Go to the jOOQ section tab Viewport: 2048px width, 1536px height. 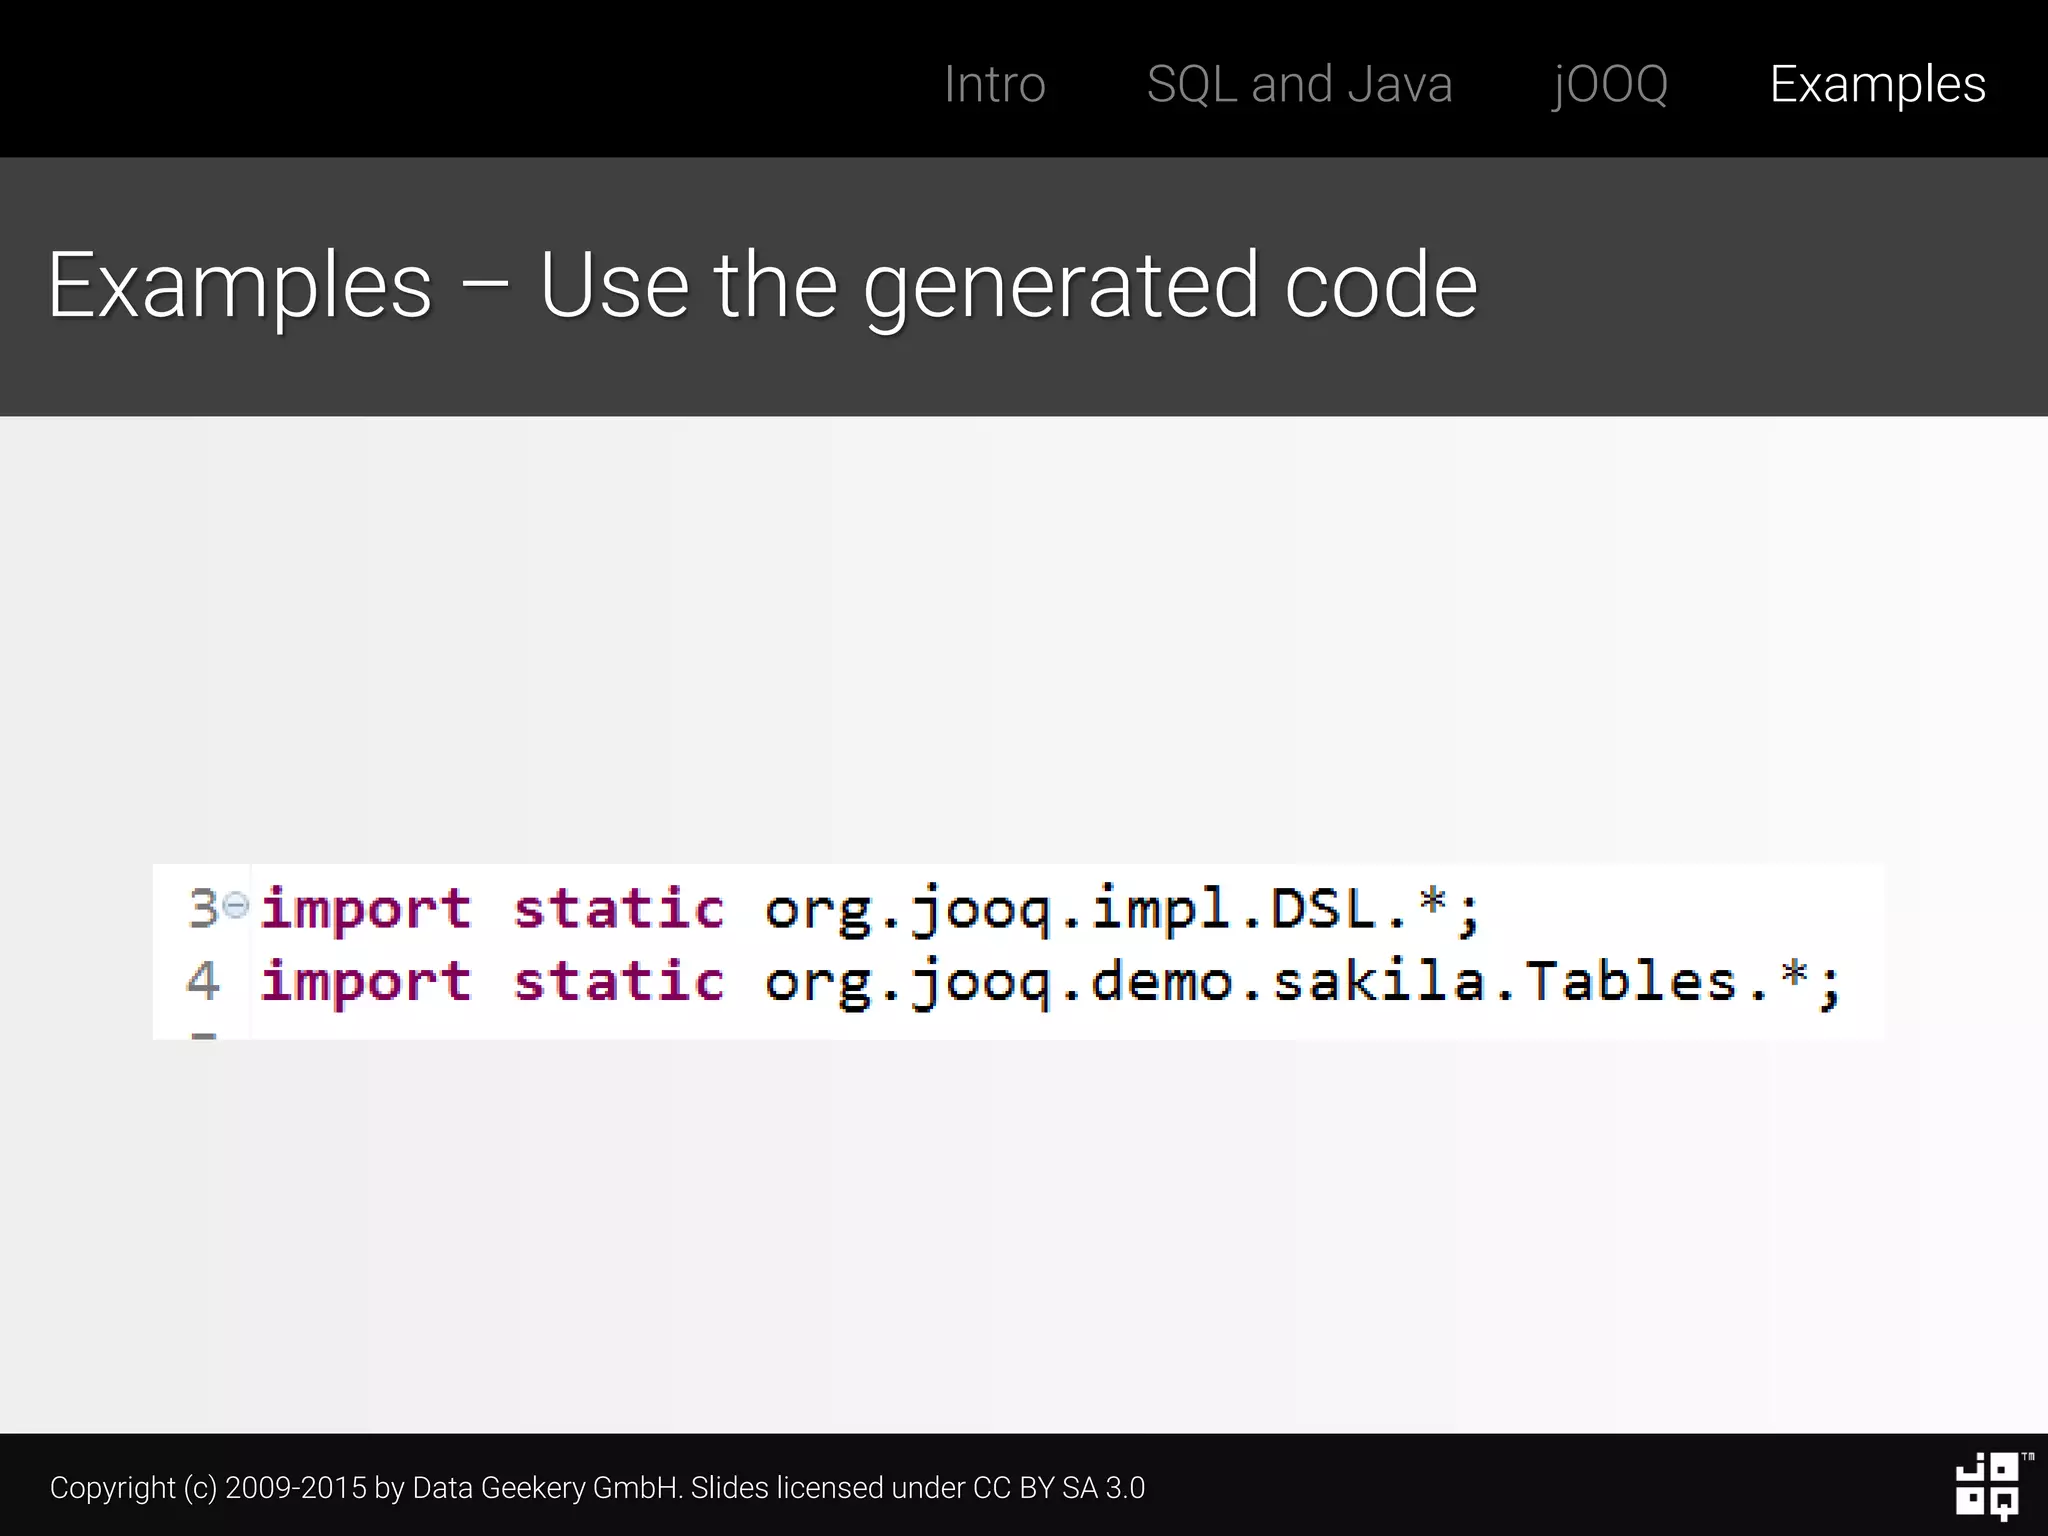click(x=1610, y=84)
